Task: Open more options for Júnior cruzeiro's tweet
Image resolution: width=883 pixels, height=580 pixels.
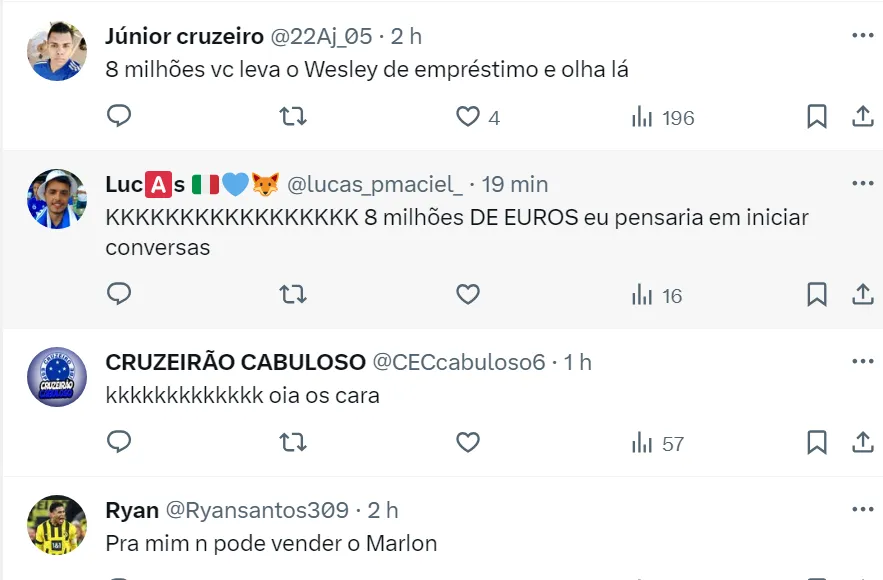Action: click(x=862, y=36)
